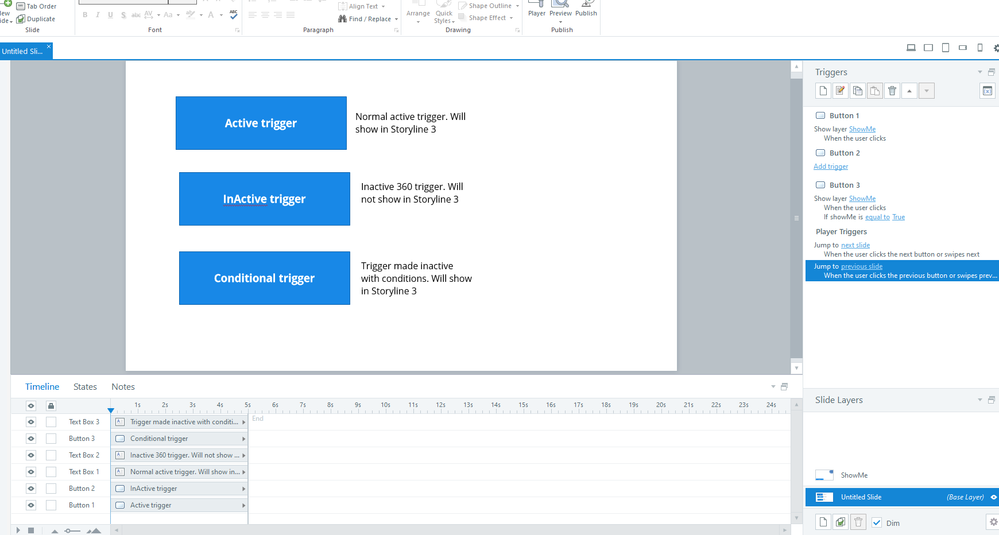Select Untitled Slide base layer
The height and width of the screenshot is (535, 999).
(901, 497)
